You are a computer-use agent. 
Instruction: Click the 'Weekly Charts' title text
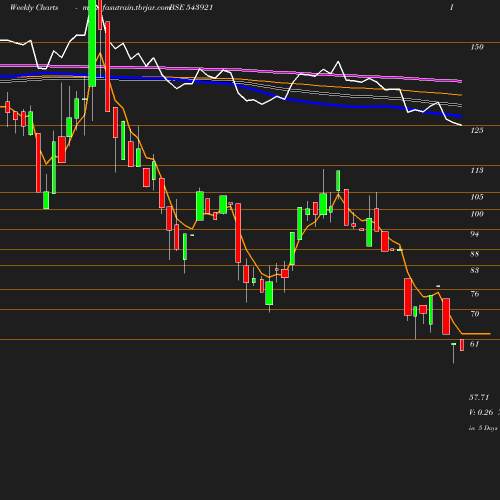coord(34,7)
